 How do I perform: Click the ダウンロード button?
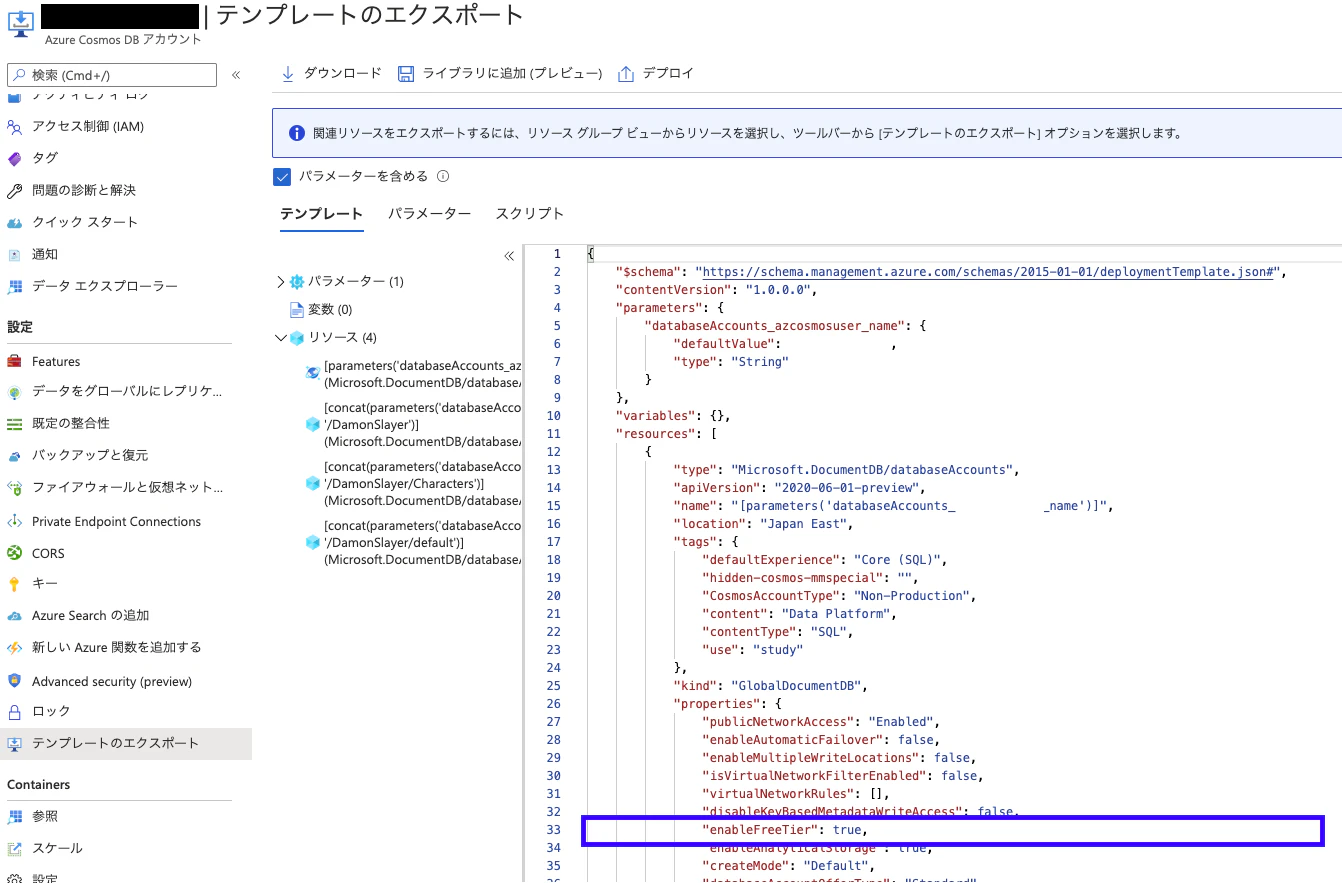331,73
